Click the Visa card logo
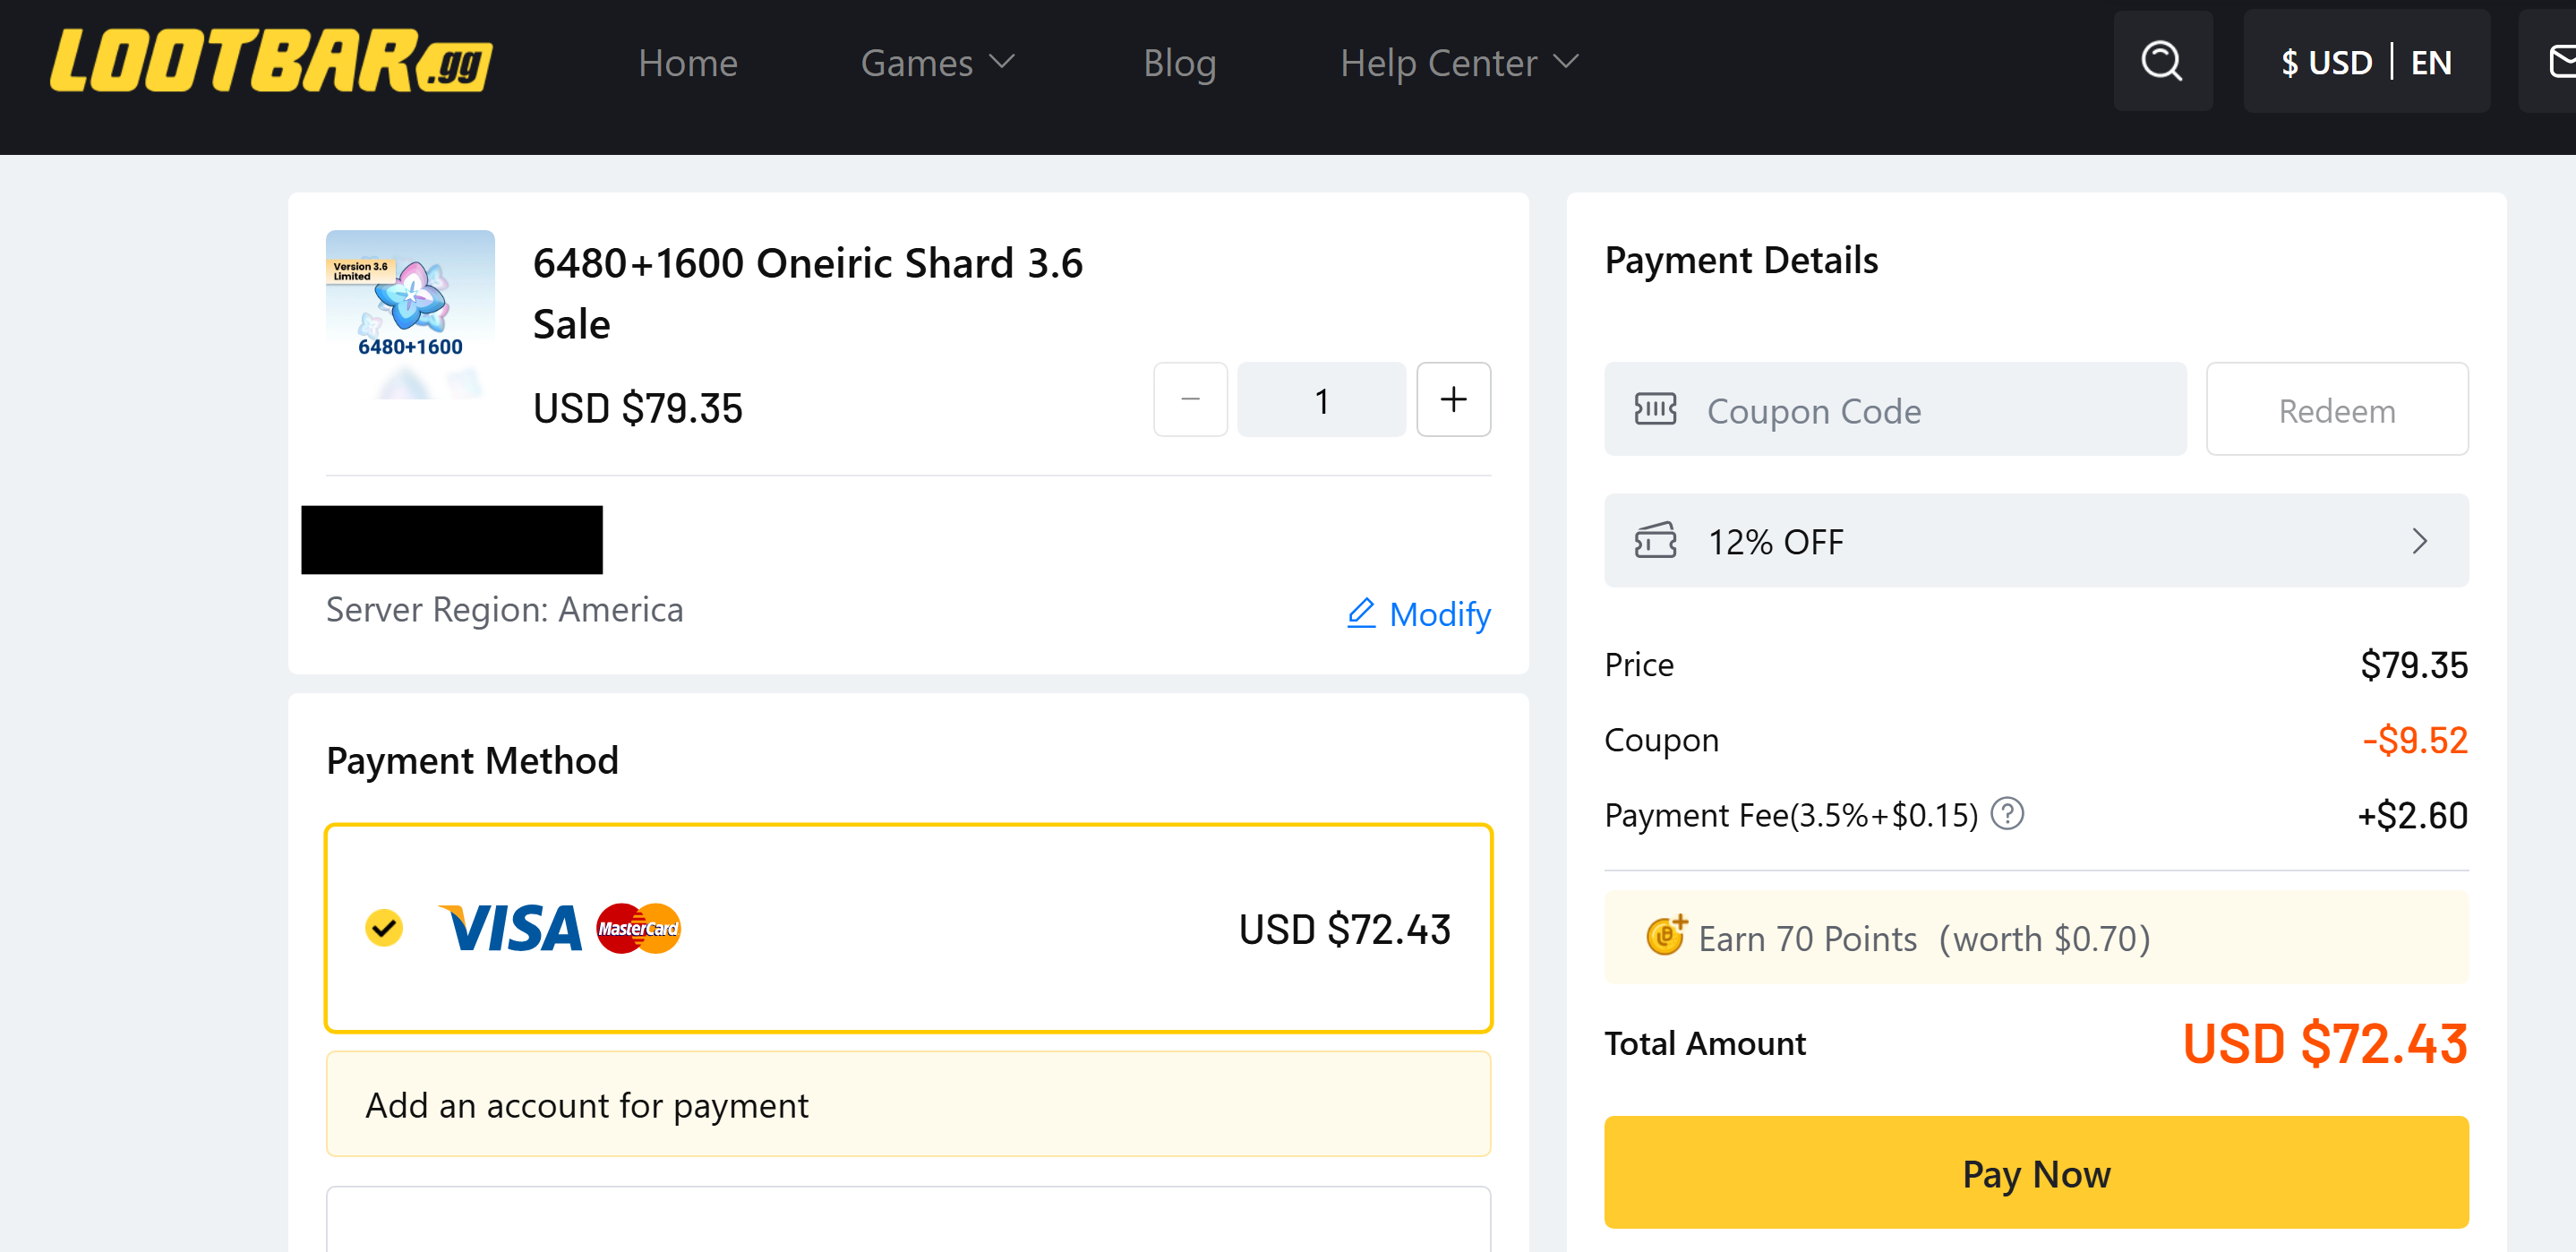Screen dimensions: 2576x1252 (x=511, y=928)
